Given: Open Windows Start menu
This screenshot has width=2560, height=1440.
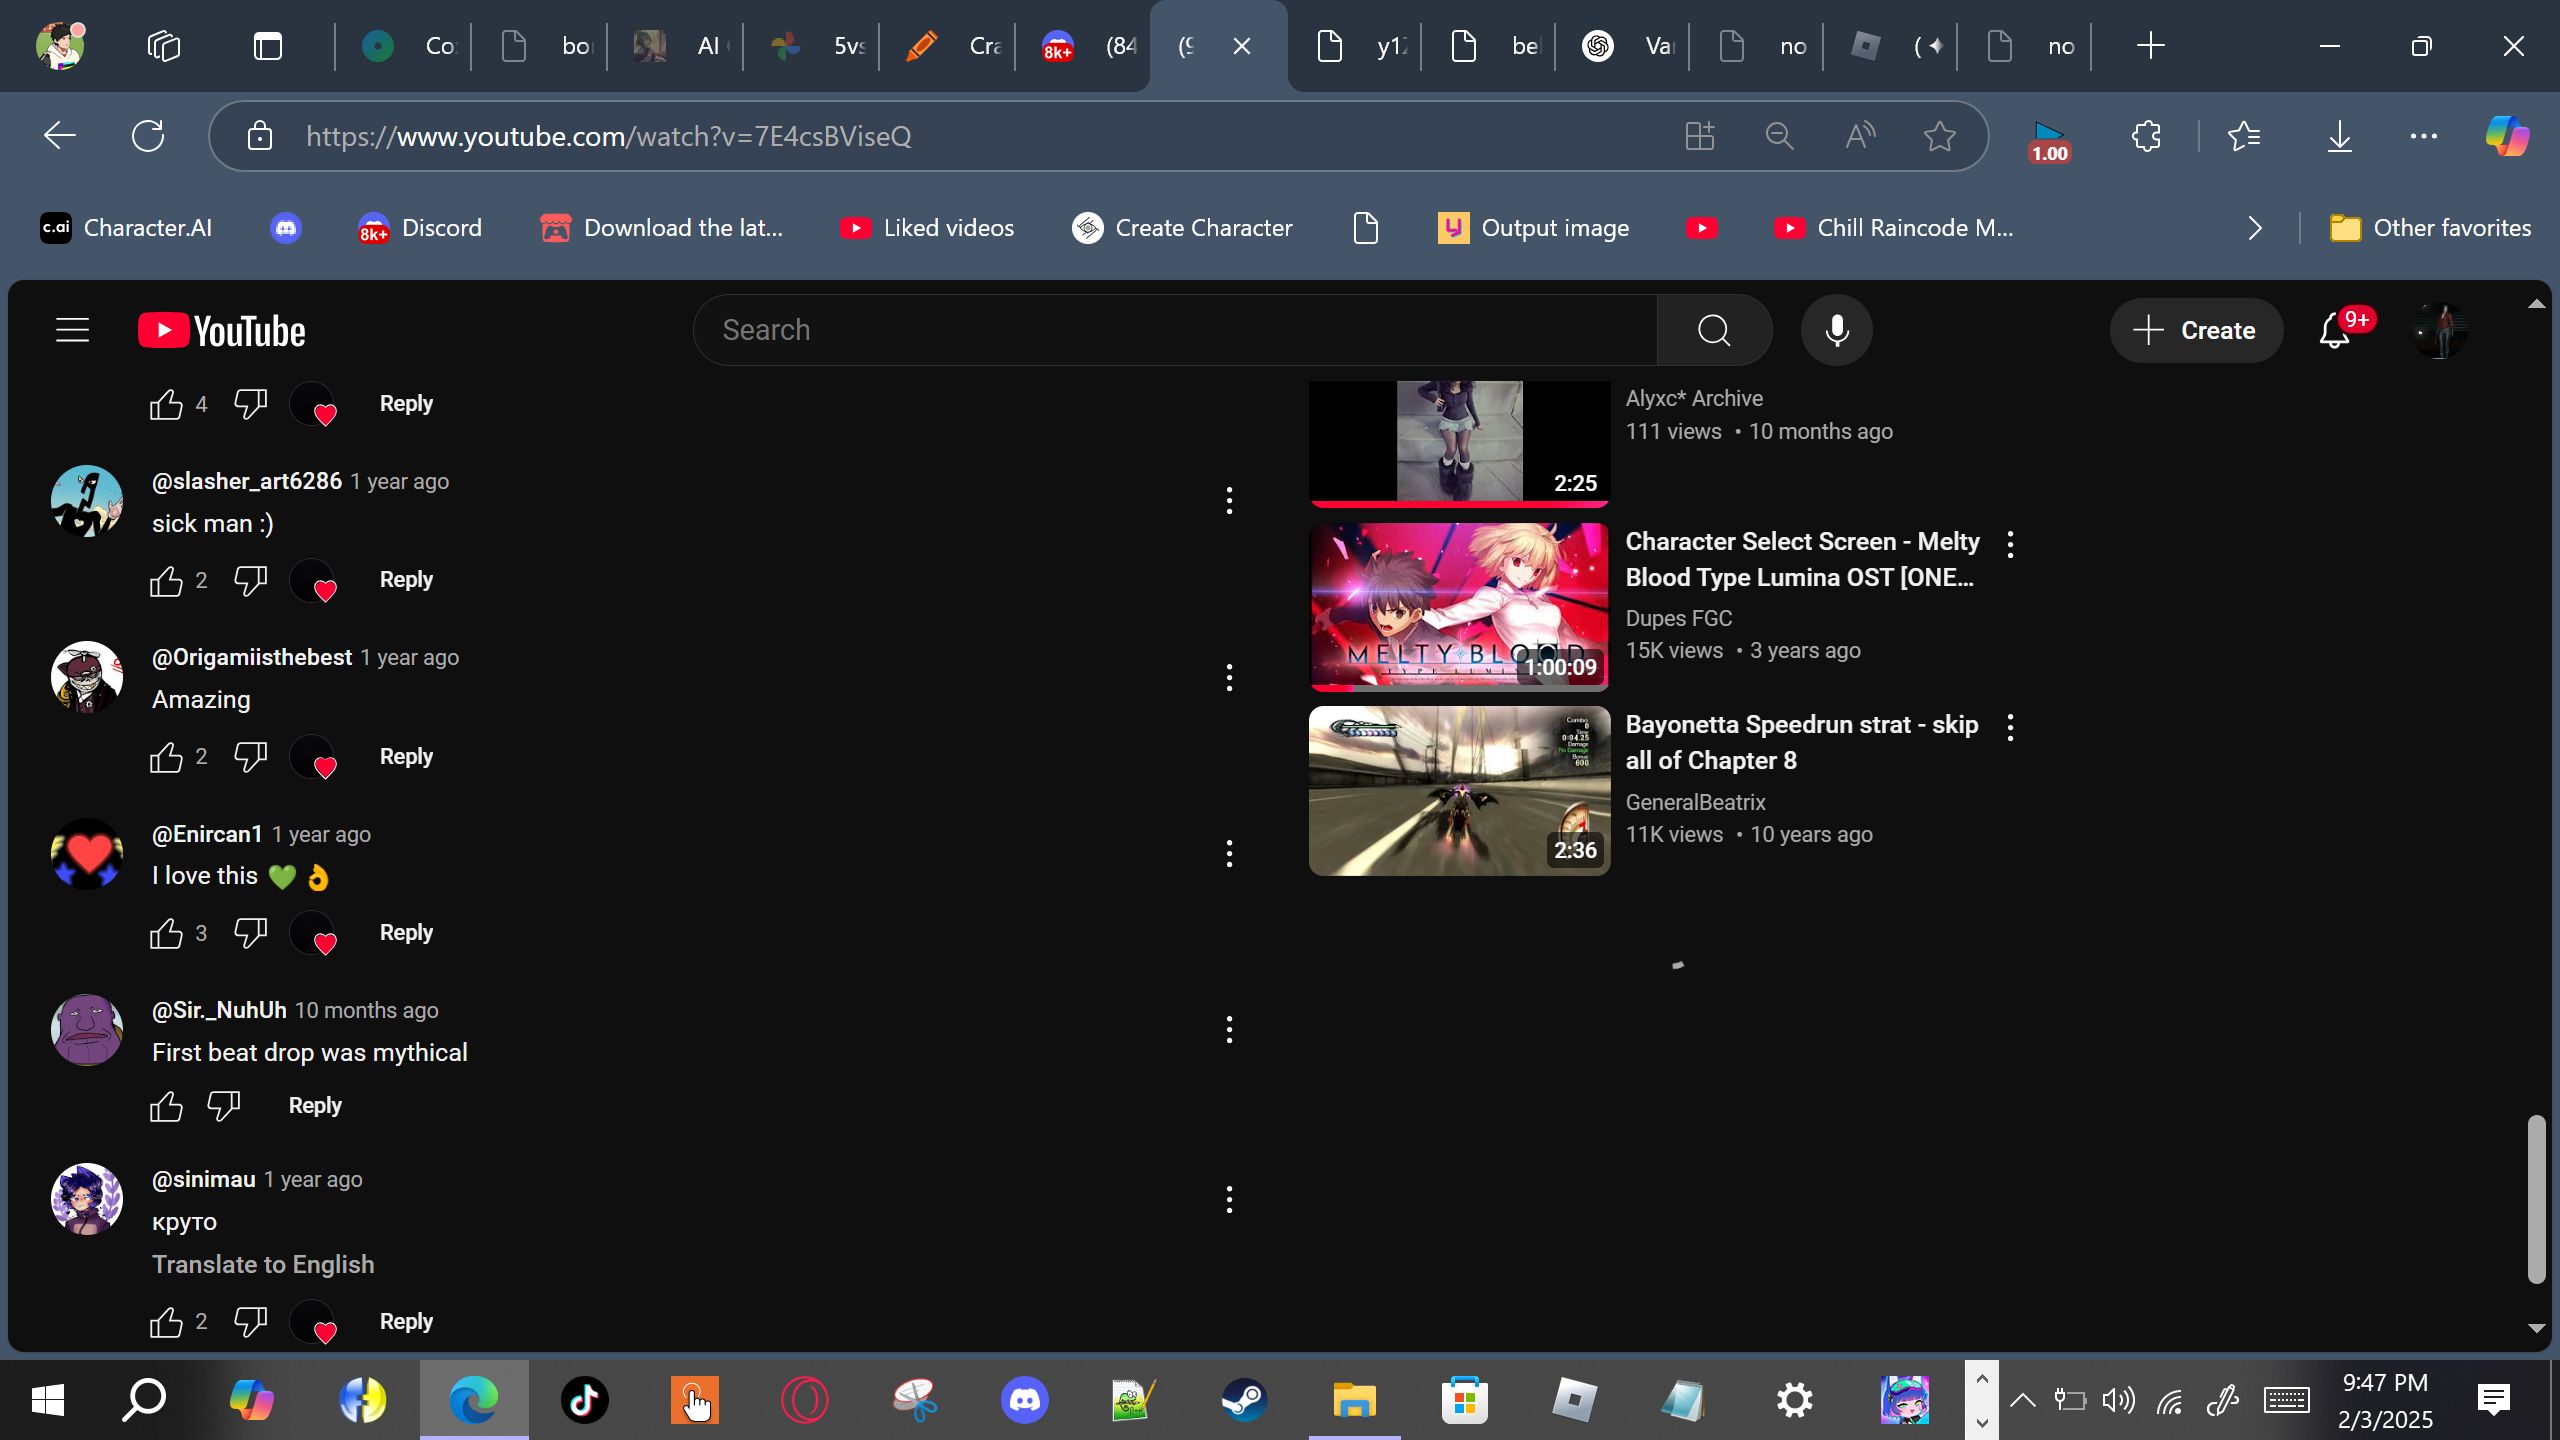Looking at the screenshot, I should tap(48, 1399).
